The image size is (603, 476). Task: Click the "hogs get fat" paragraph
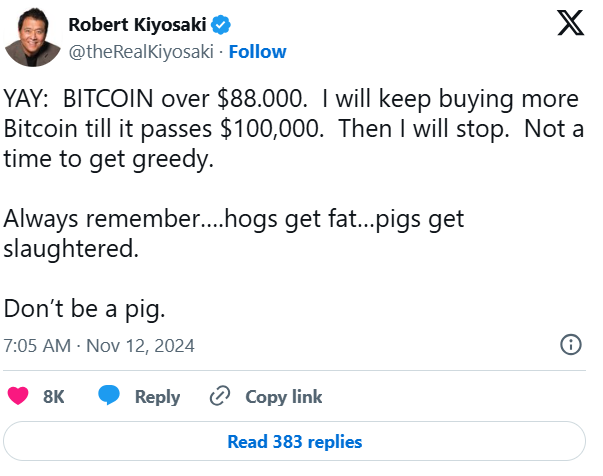(235, 219)
